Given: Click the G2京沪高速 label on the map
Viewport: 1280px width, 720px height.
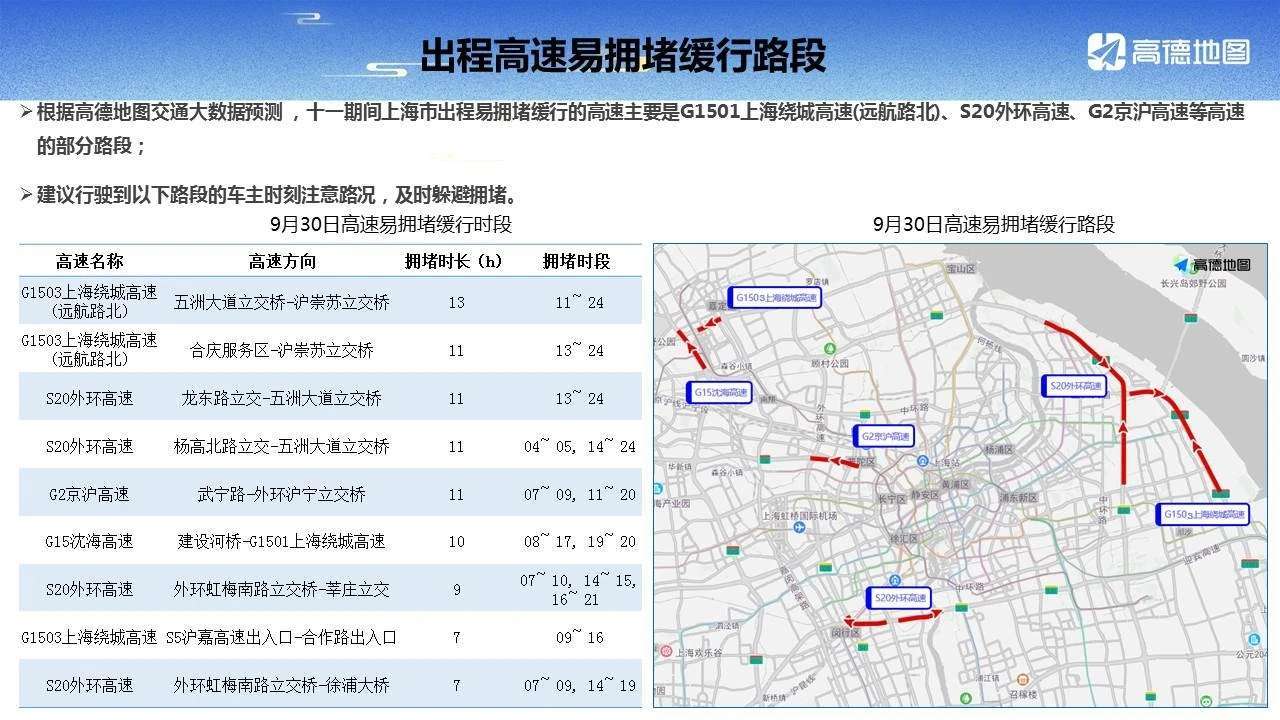Looking at the screenshot, I should tap(884, 436).
